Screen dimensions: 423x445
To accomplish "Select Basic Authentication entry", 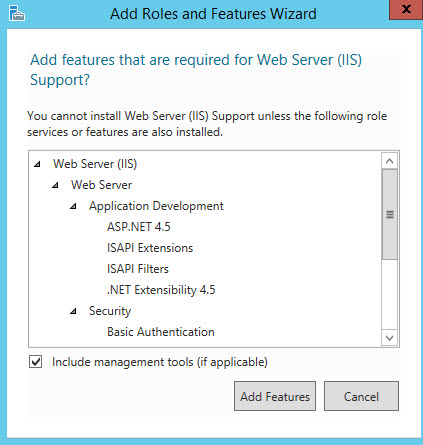I will click(161, 332).
